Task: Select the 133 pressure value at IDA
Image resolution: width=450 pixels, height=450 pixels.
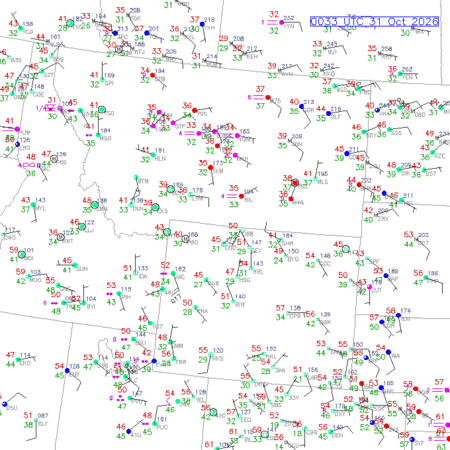Action: point(143,268)
